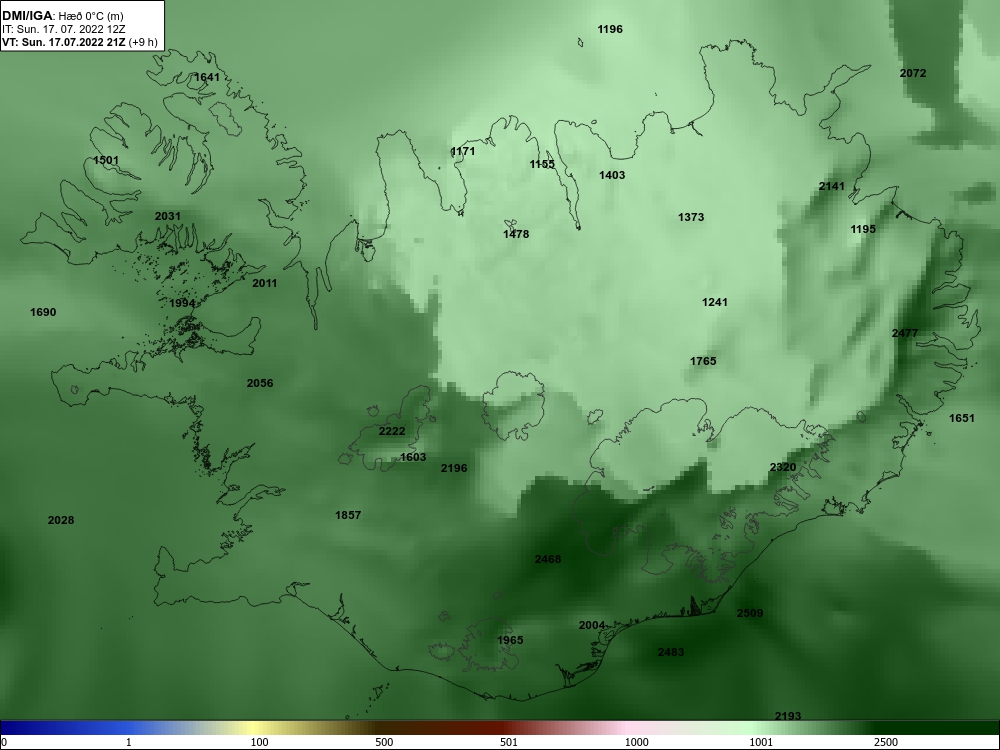Click the 1373 height value
The height and width of the screenshot is (750, 1000).
691,217
